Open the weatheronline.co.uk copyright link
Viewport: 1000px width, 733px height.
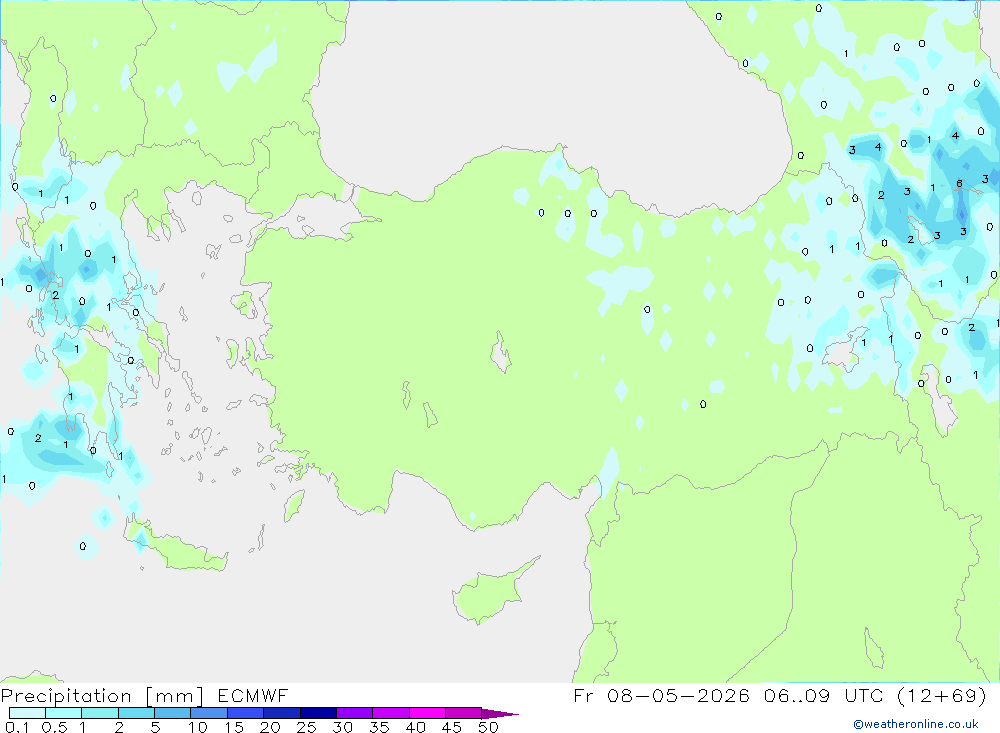click(916, 724)
